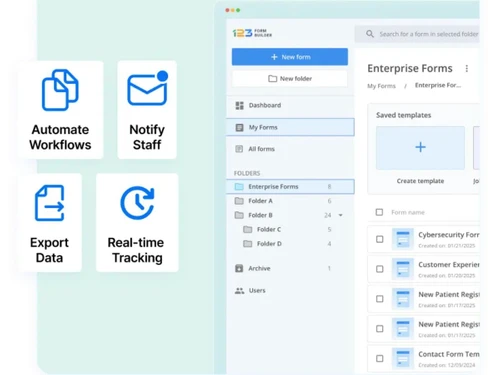Click the Archive box icon
The width and height of the screenshot is (500, 375).
pyautogui.click(x=239, y=268)
